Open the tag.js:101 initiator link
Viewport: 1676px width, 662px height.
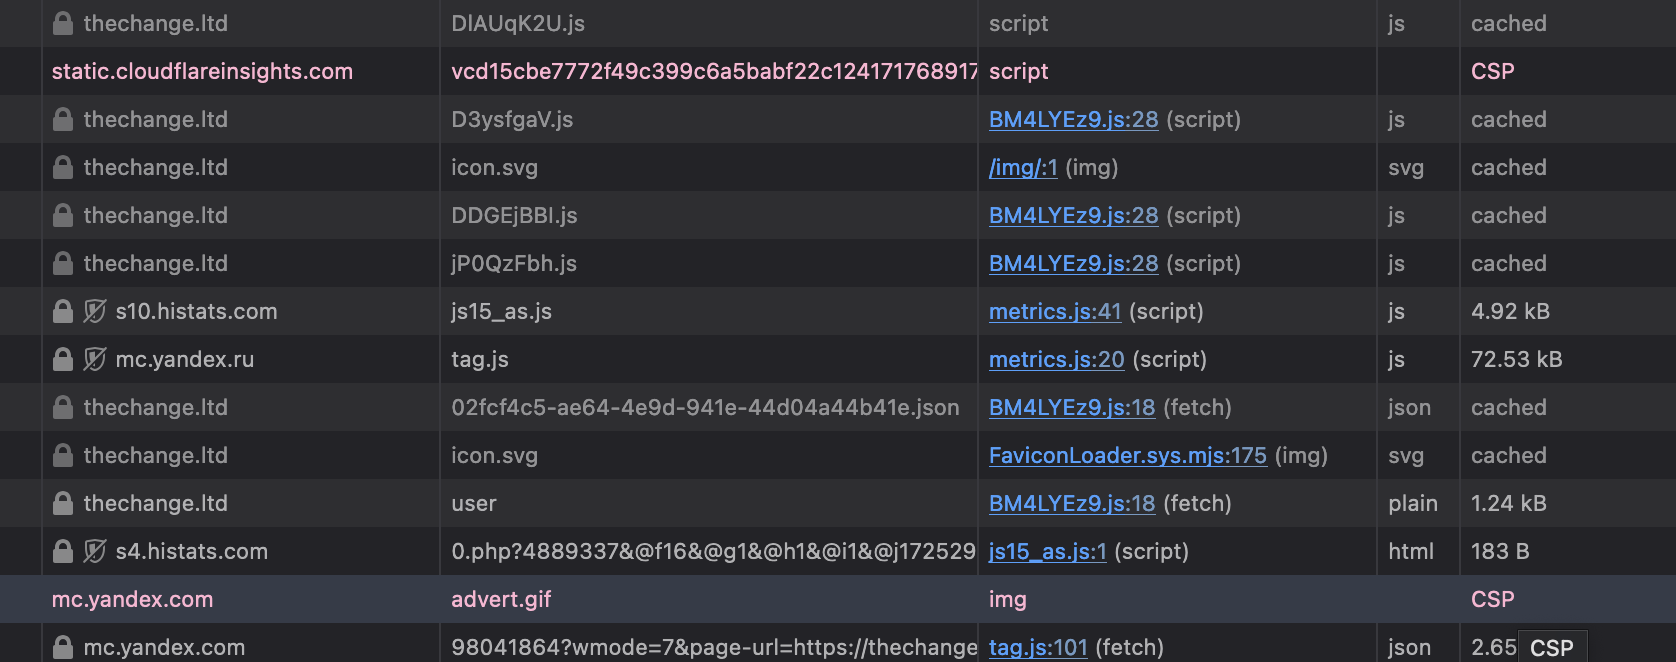(x=1038, y=648)
